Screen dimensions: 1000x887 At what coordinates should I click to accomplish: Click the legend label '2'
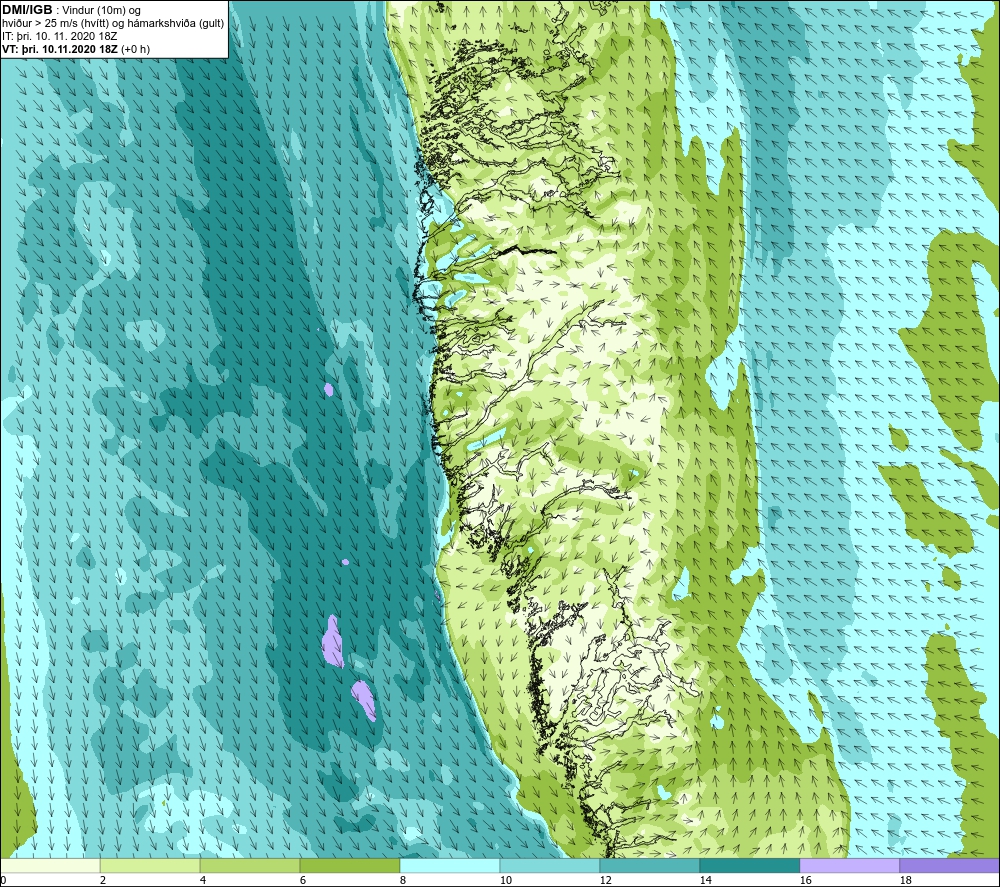103,880
